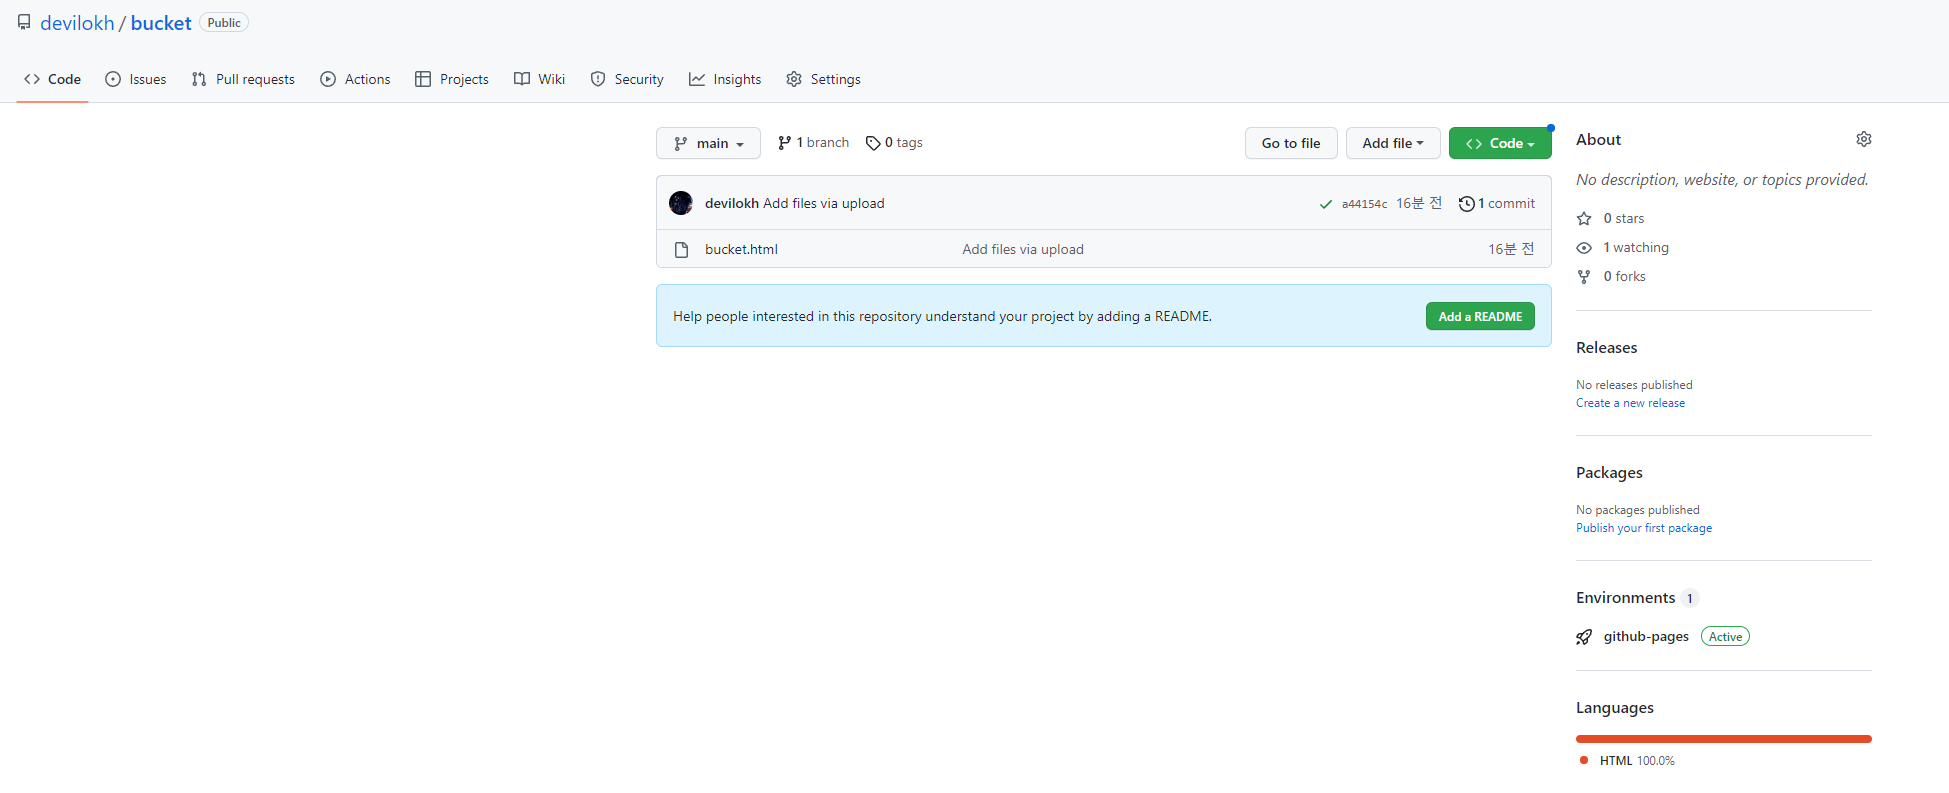Open the devilokh author link in commit row
Image resolution: width=1949 pixels, height=793 pixels.
pyautogui.click(x=732, y=203)
